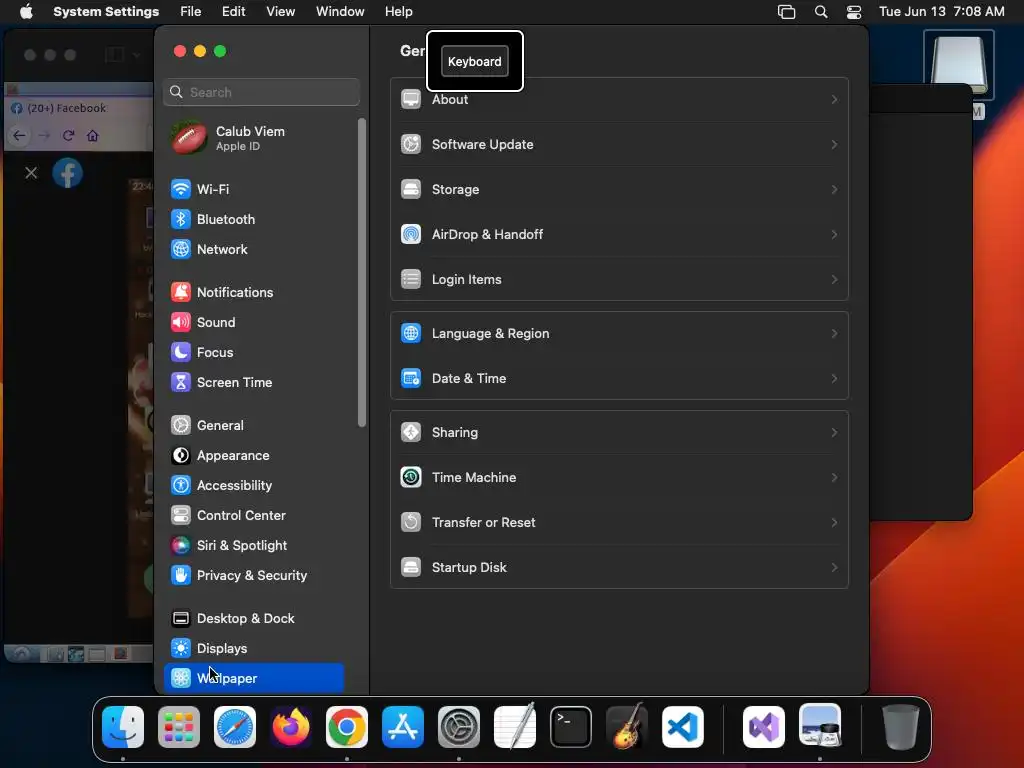This screenshot has height=768, width=1024.
Task: Reload page in the Facebook browser window
Action: pyautogui.click(x=68, y=136)
